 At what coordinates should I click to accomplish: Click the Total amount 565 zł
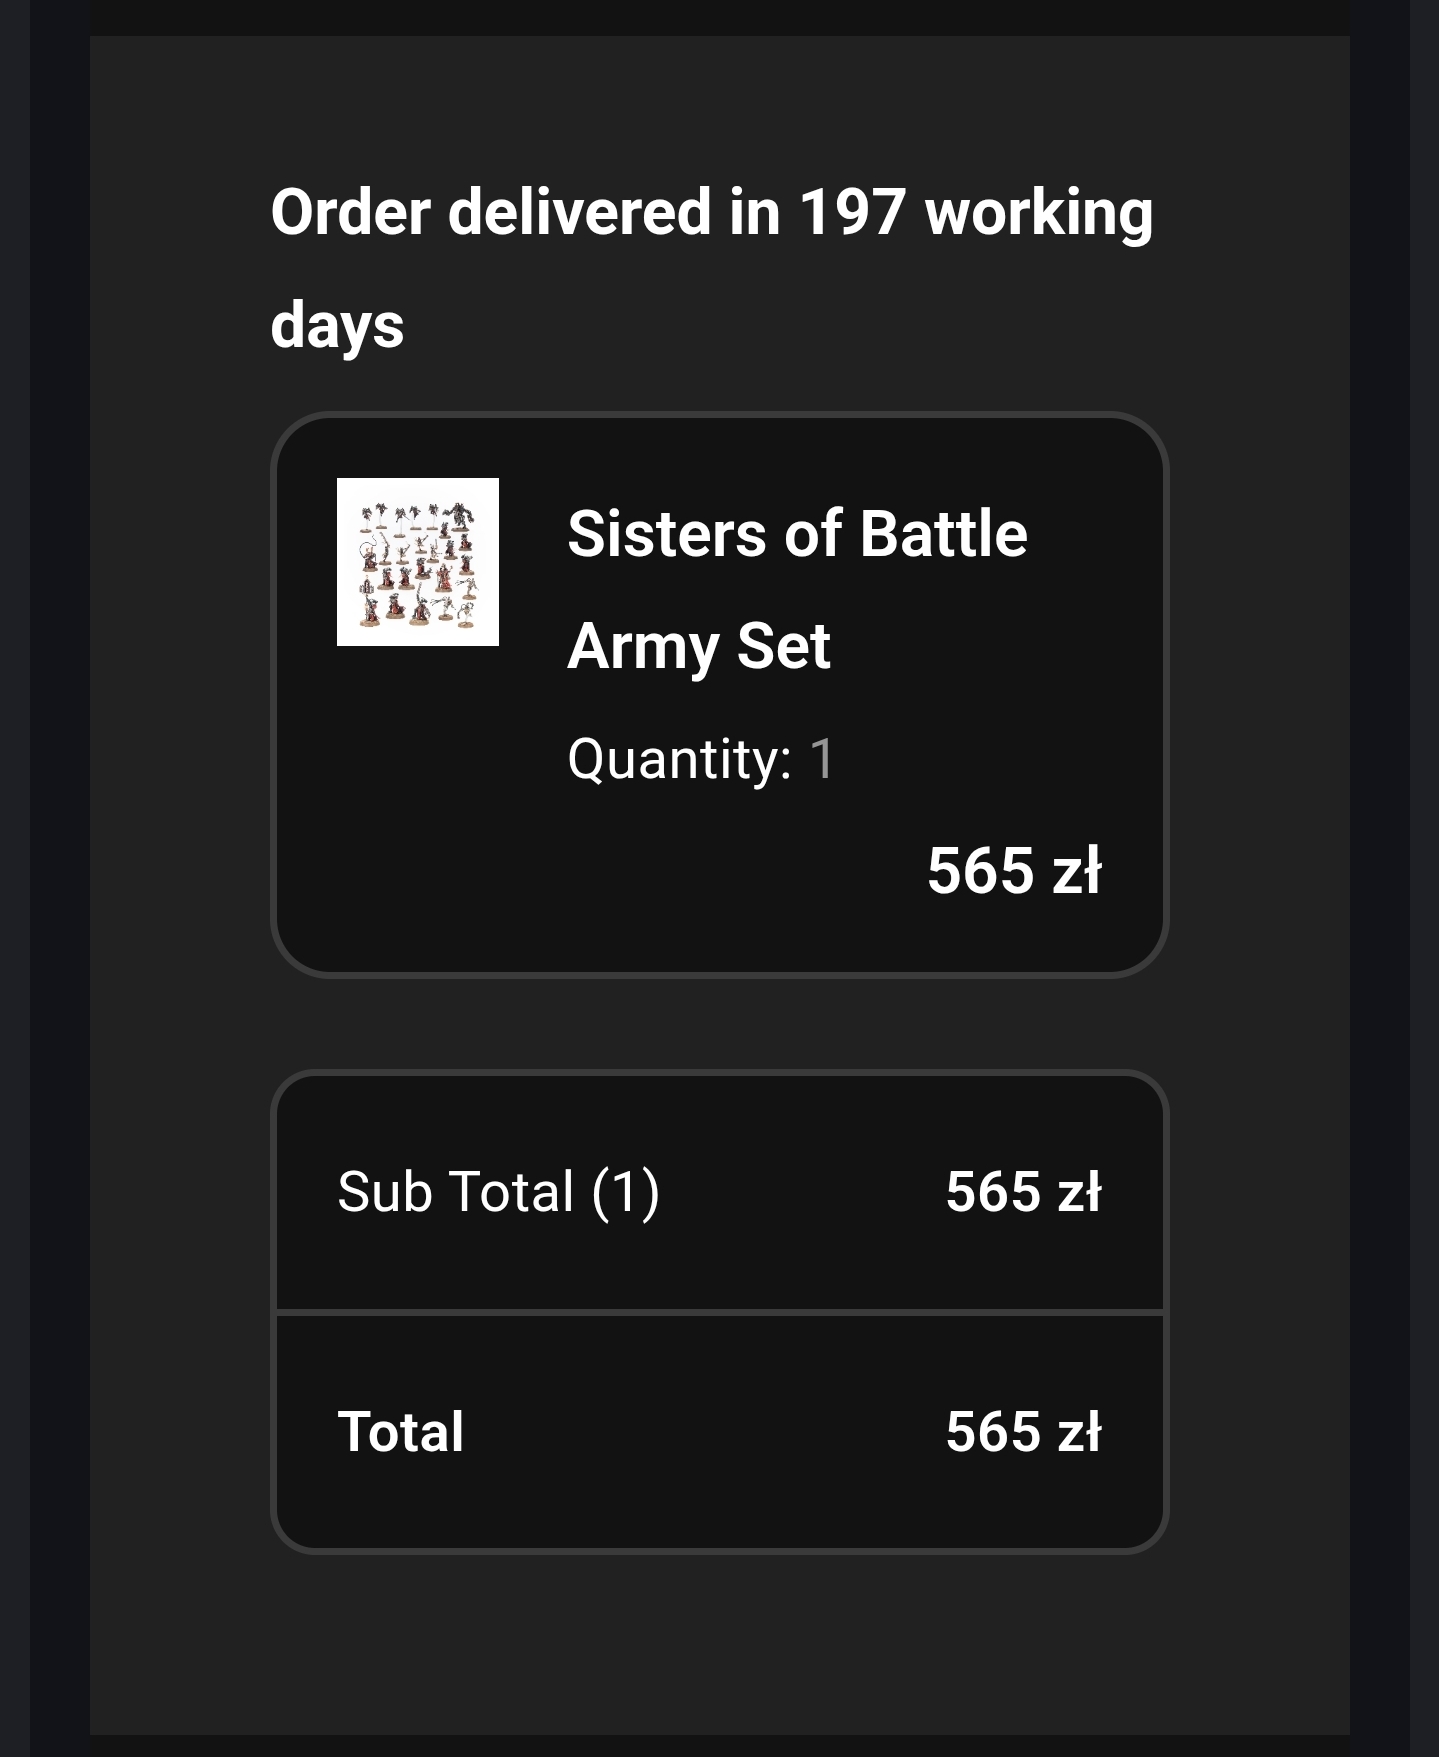[1022, 1432]
